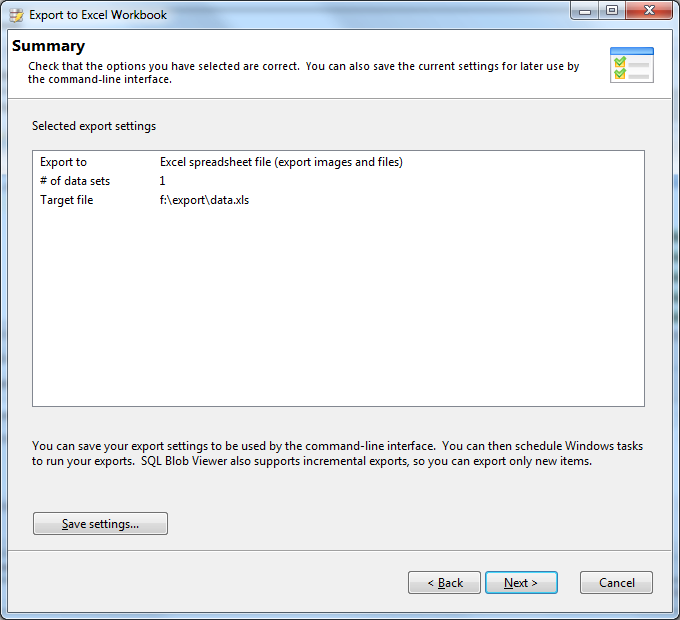Click the "Export to Excel Workbook" title text
680x620 pixels.
(x=98, y=15)
